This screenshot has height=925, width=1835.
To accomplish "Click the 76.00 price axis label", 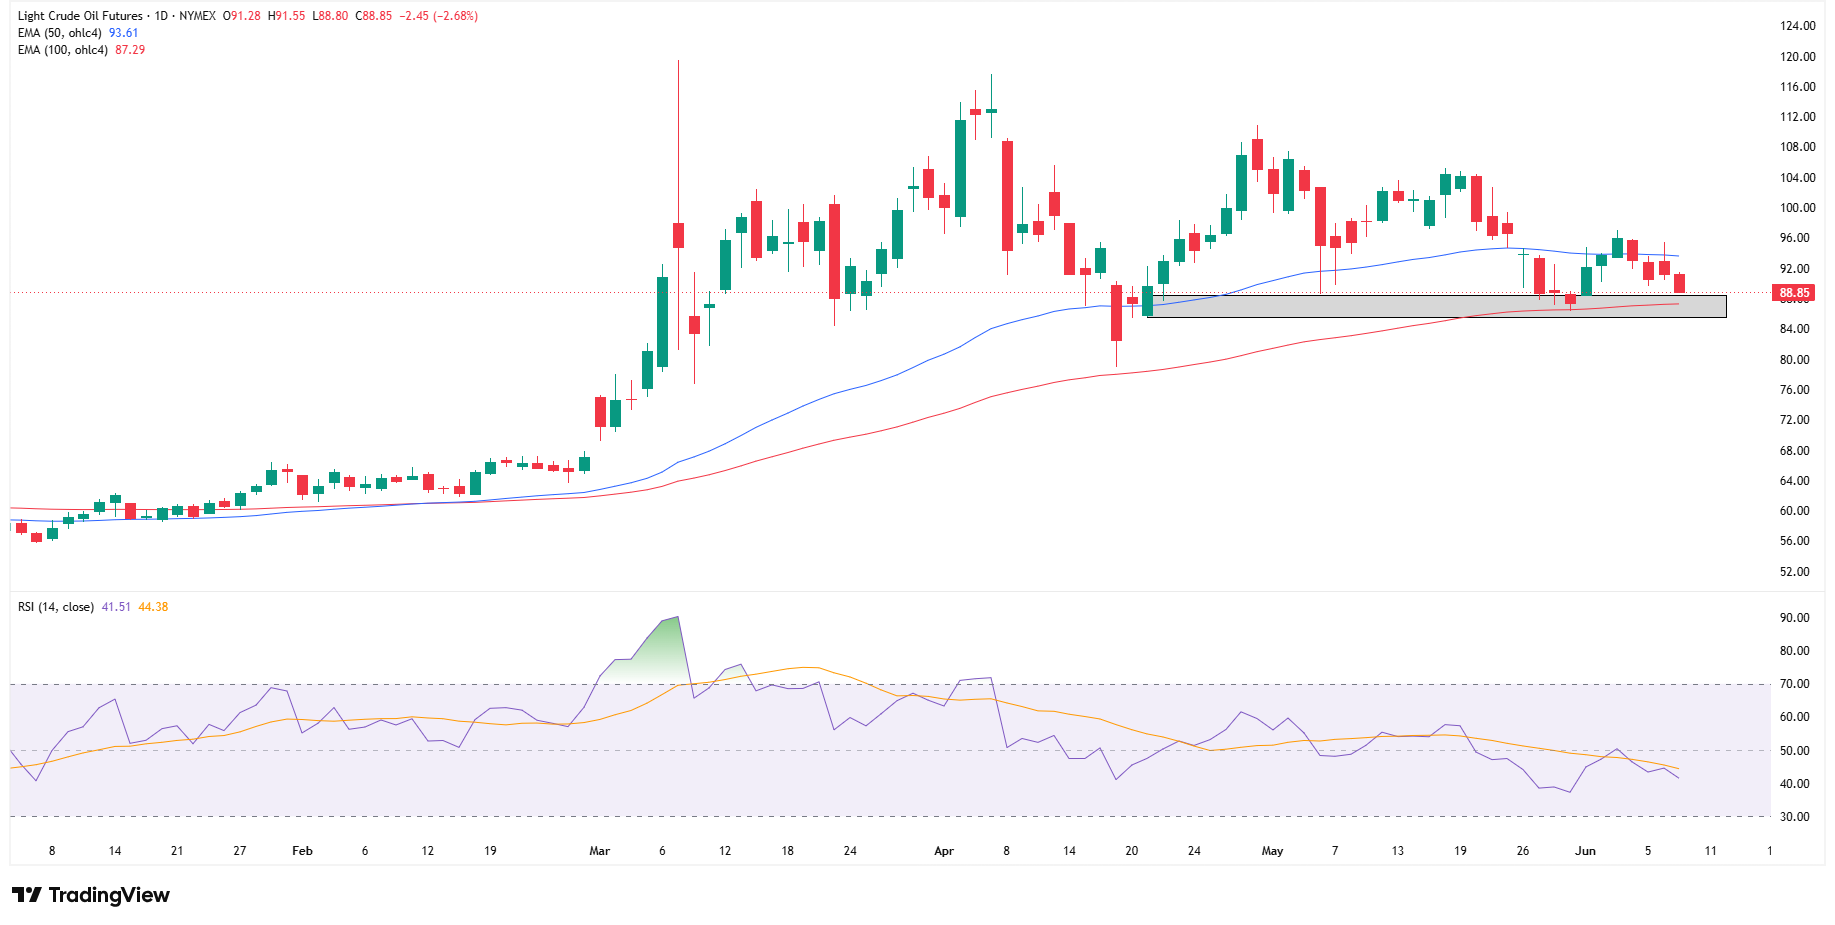I will [x=1794, y=390].
